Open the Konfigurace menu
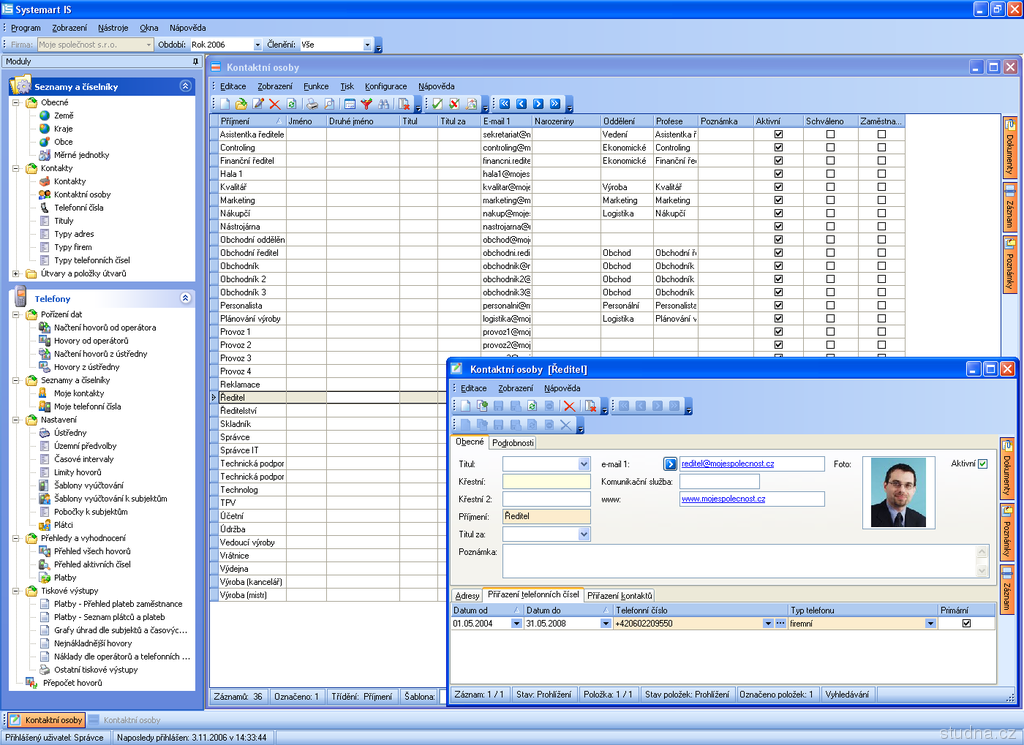 tap(385, 86)
